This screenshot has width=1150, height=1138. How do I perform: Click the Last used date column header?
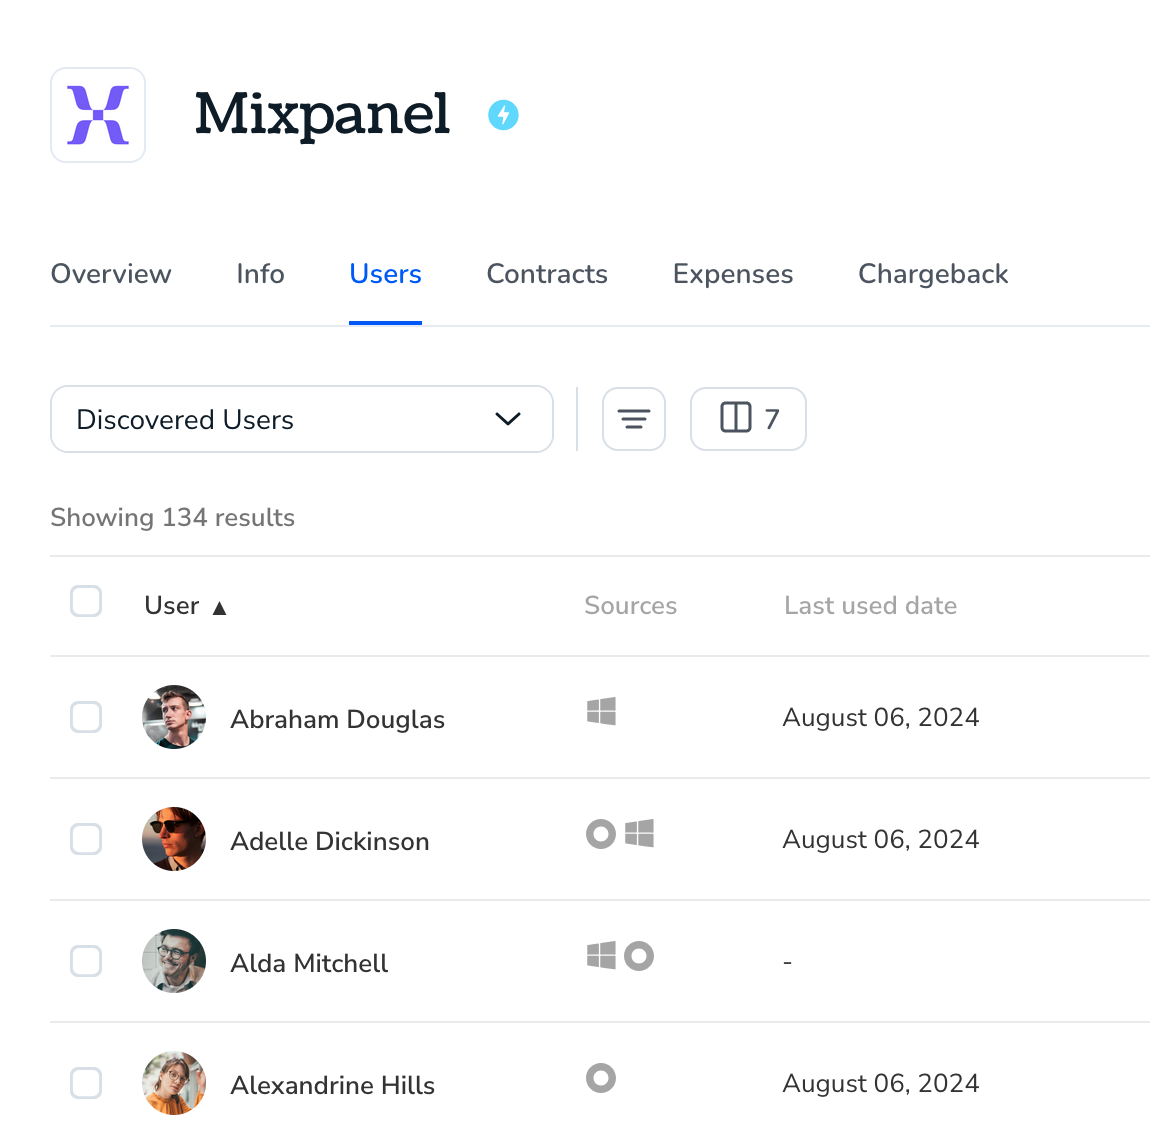(871, 606)
